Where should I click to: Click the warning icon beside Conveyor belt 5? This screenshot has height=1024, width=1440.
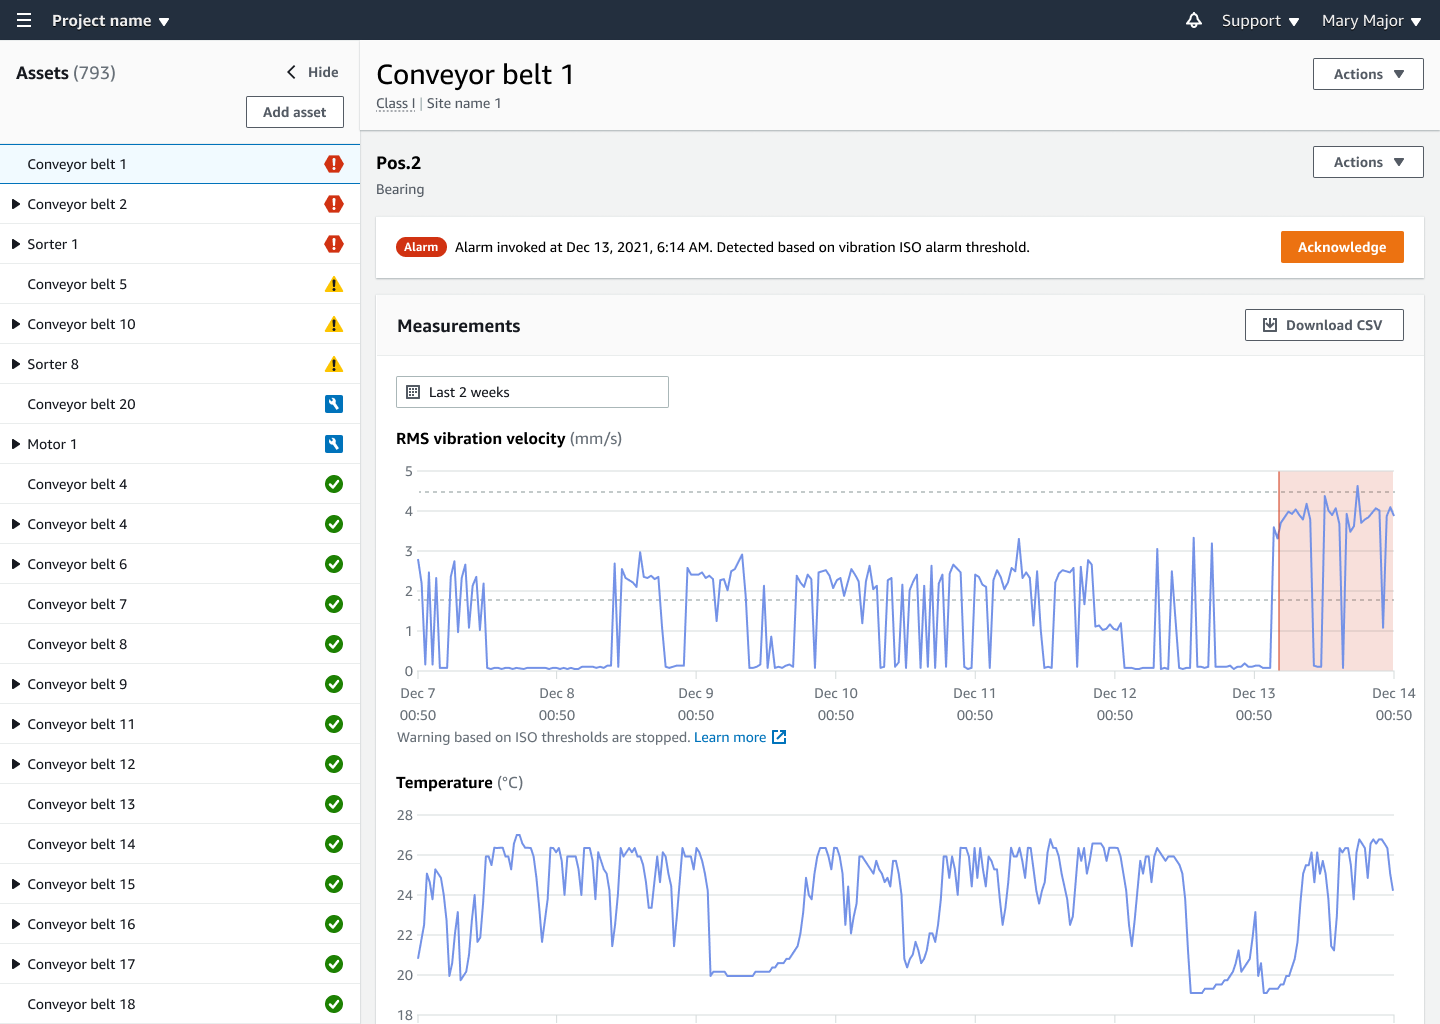click(334, 283)
